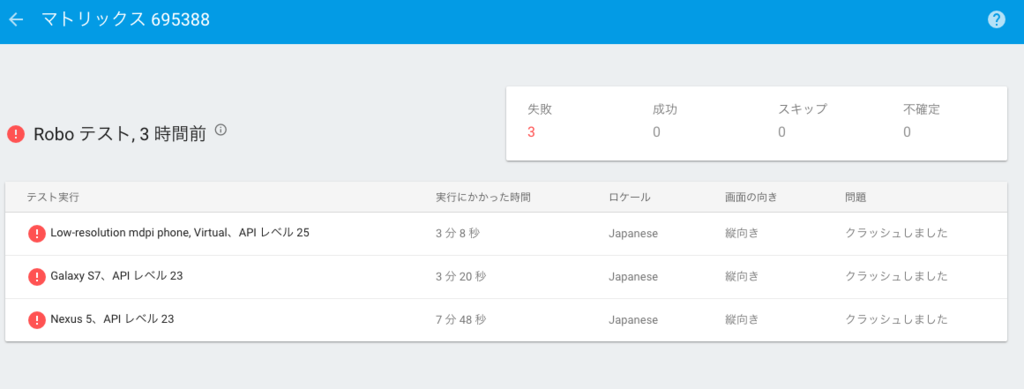Click クラッシュしました in the Low-resolution mdpi row

pos(896,234)
